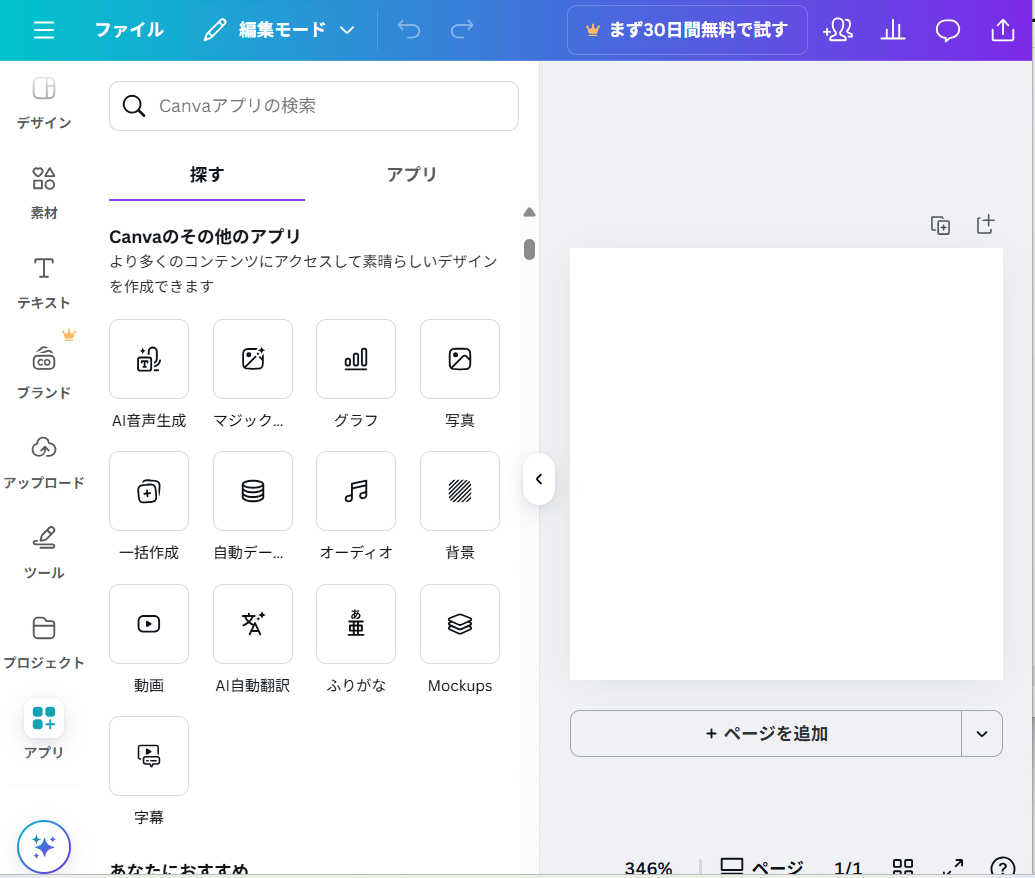Click the 1/1 page counter
The width and height of the screenshot is (1035, 878).
pyautogui.click(x=848, y=867)
